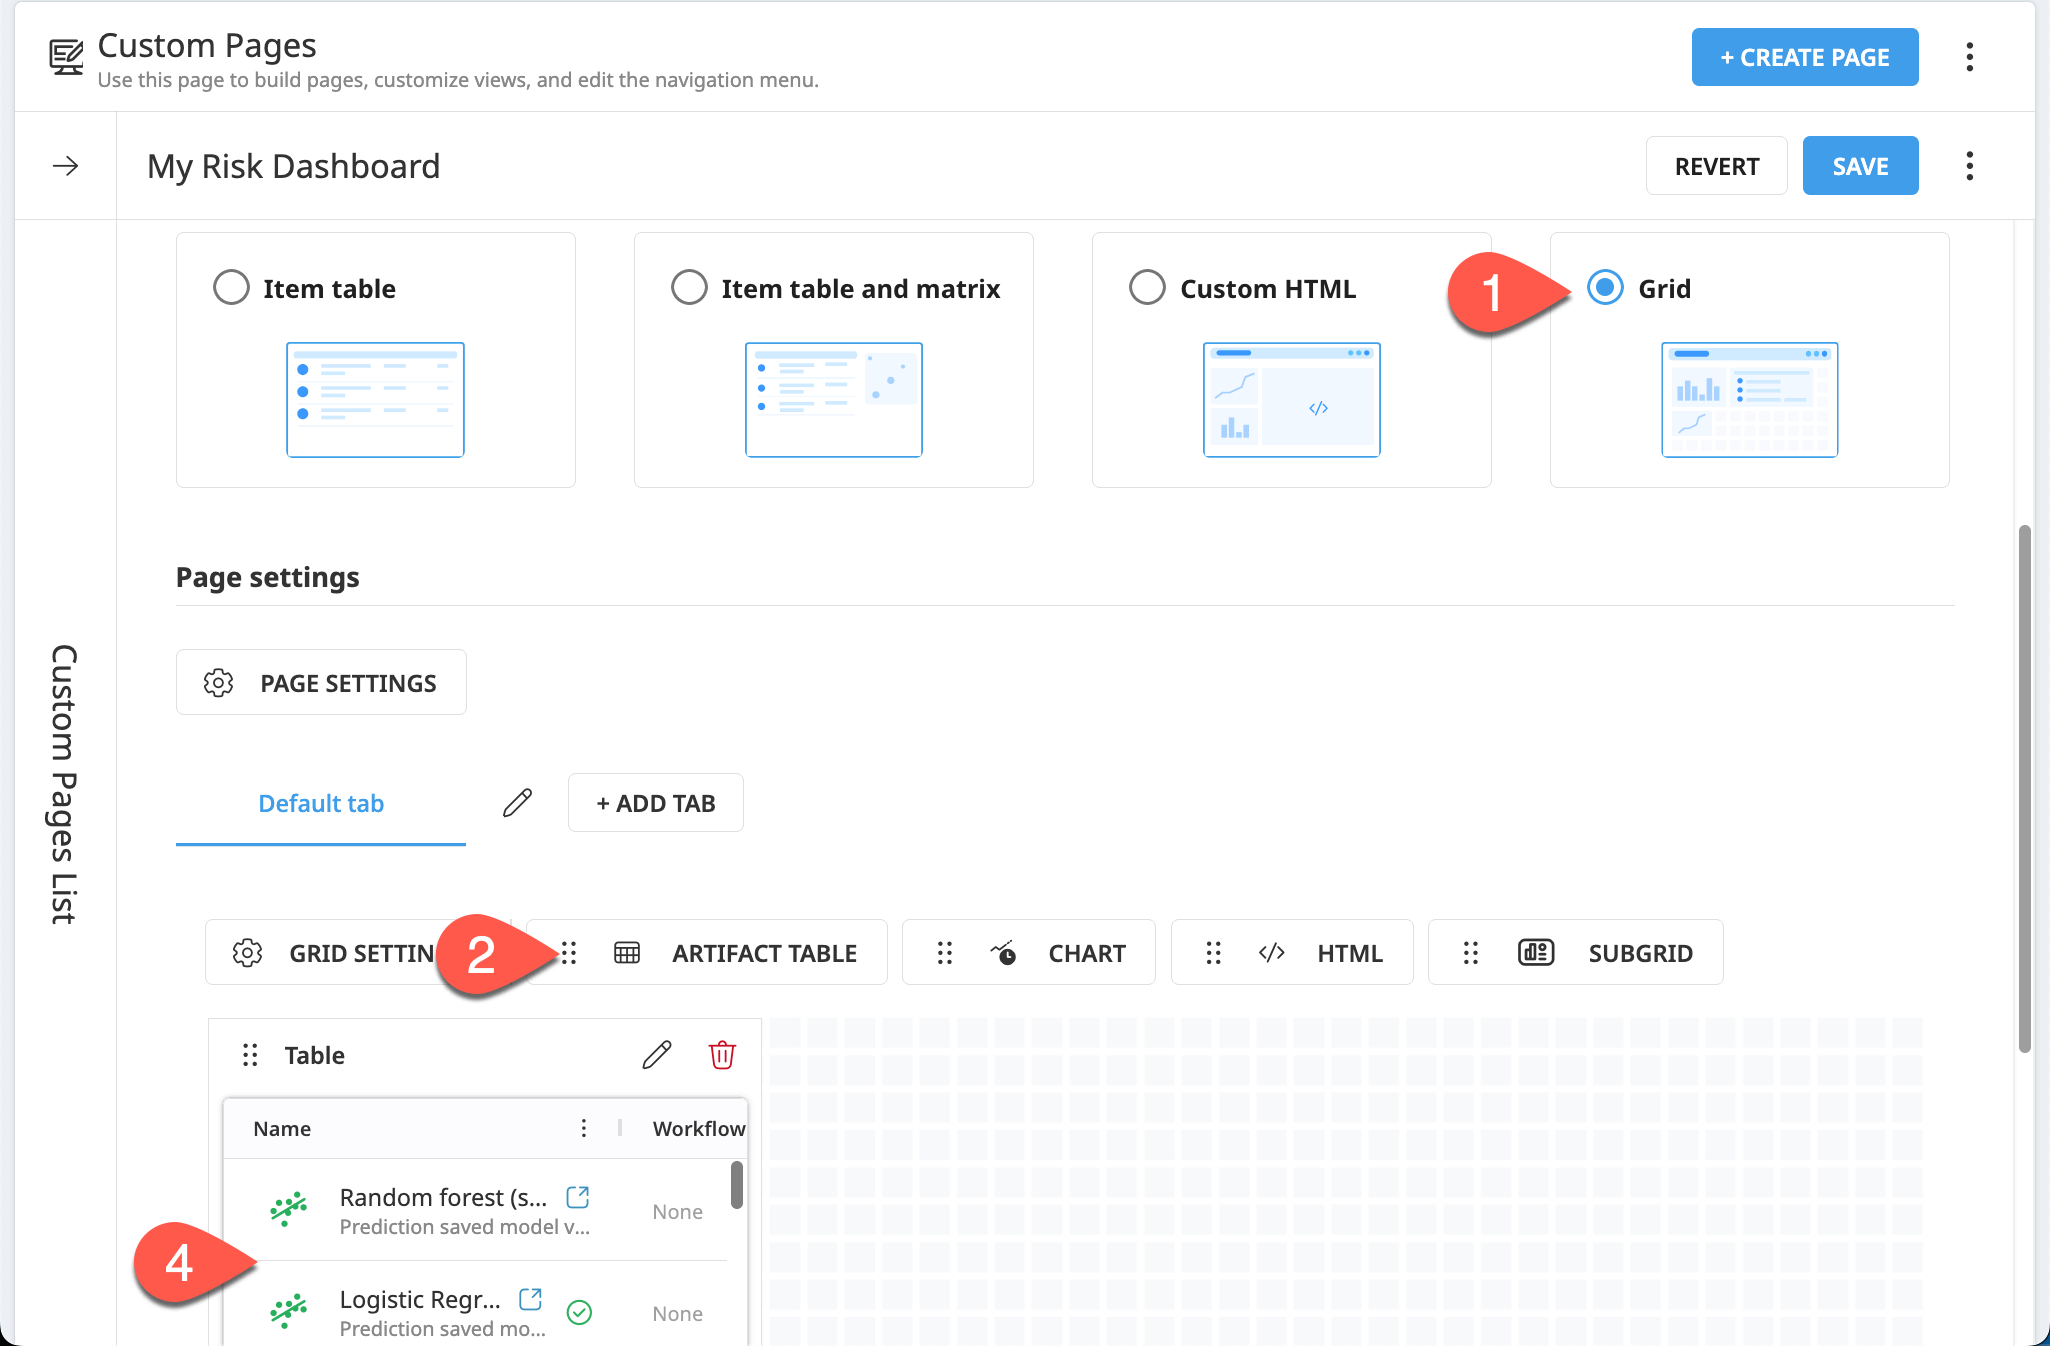Add a new tab
This screenshot has height=1346, width=2050.
(x=656, y=803)
